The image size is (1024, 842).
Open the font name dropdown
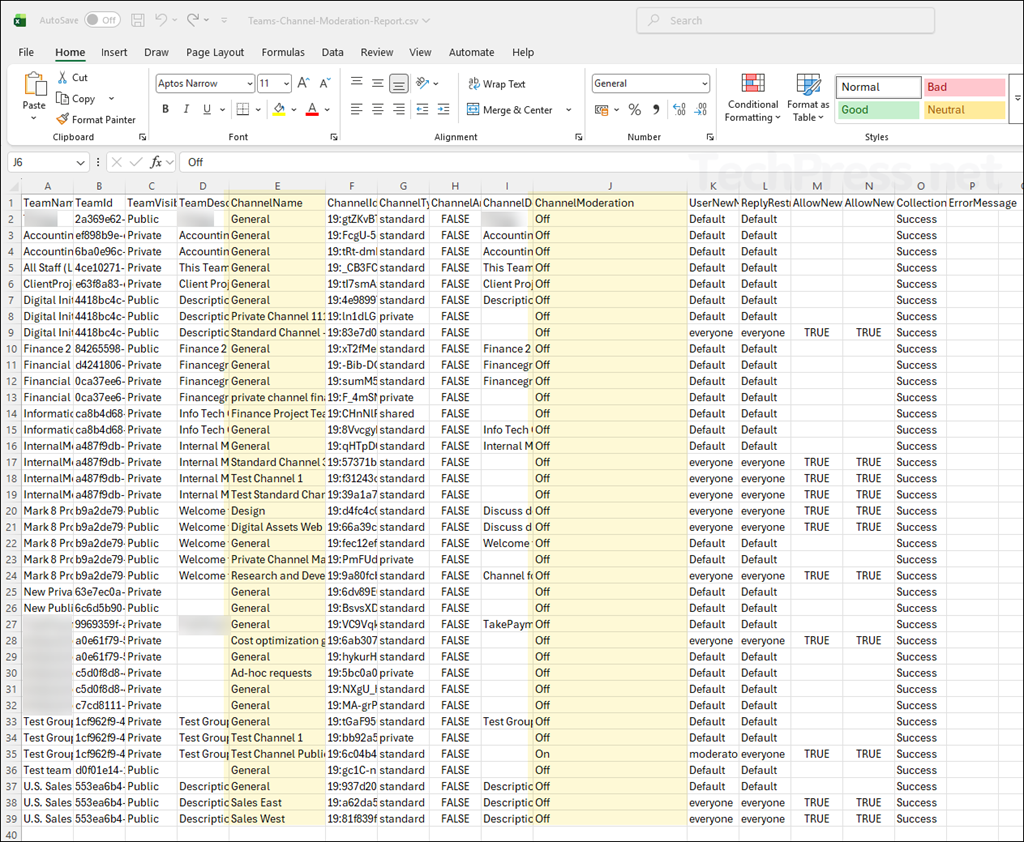(249, 84)
